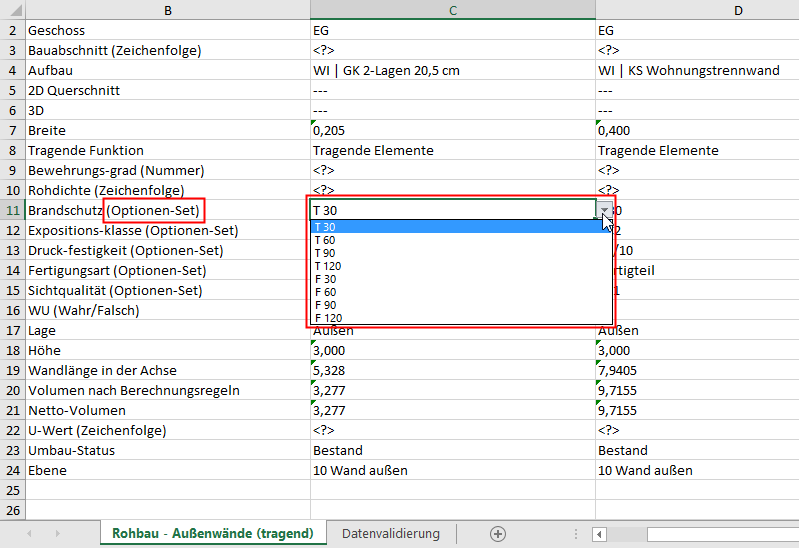Image resolution: width=799 pixels, height=548 pixels.
Task: Click the Bewehrungs-grad (Nummer) cell
Action: click(x=168, y=170)
